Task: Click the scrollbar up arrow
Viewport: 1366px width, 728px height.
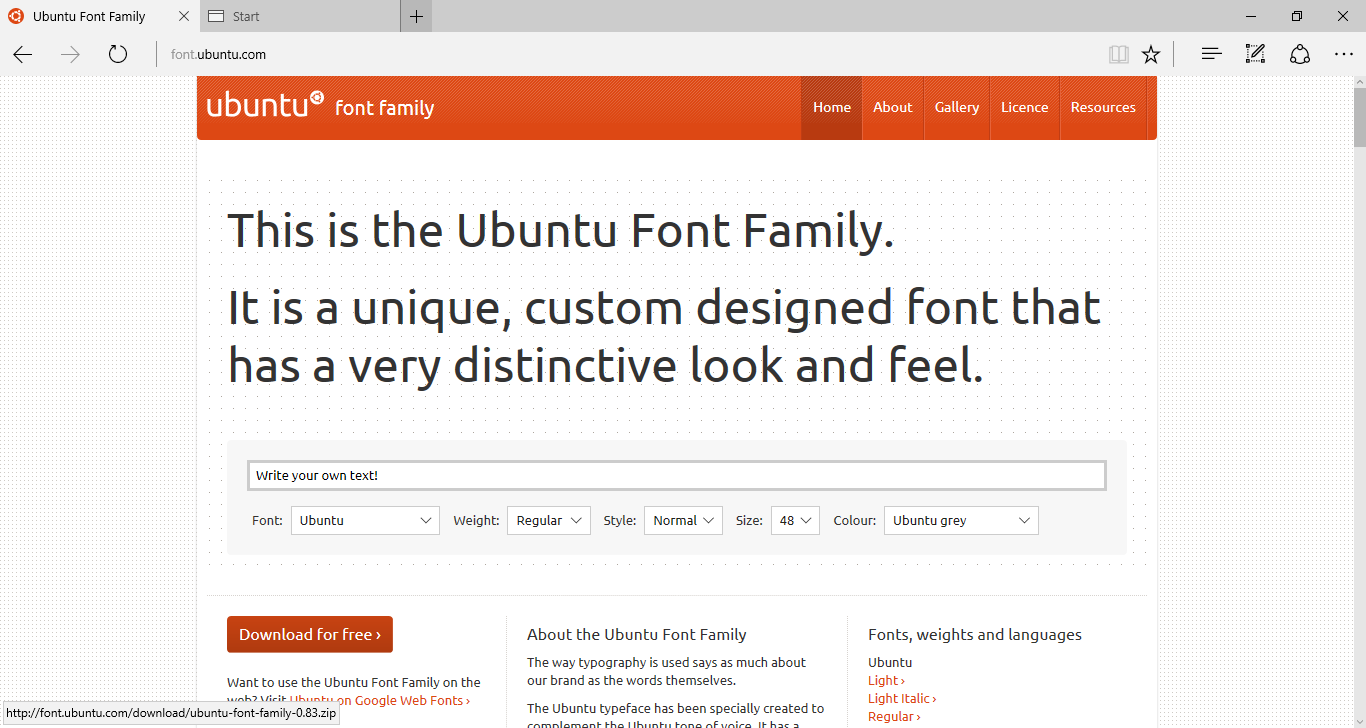Action: (1359, 81)
